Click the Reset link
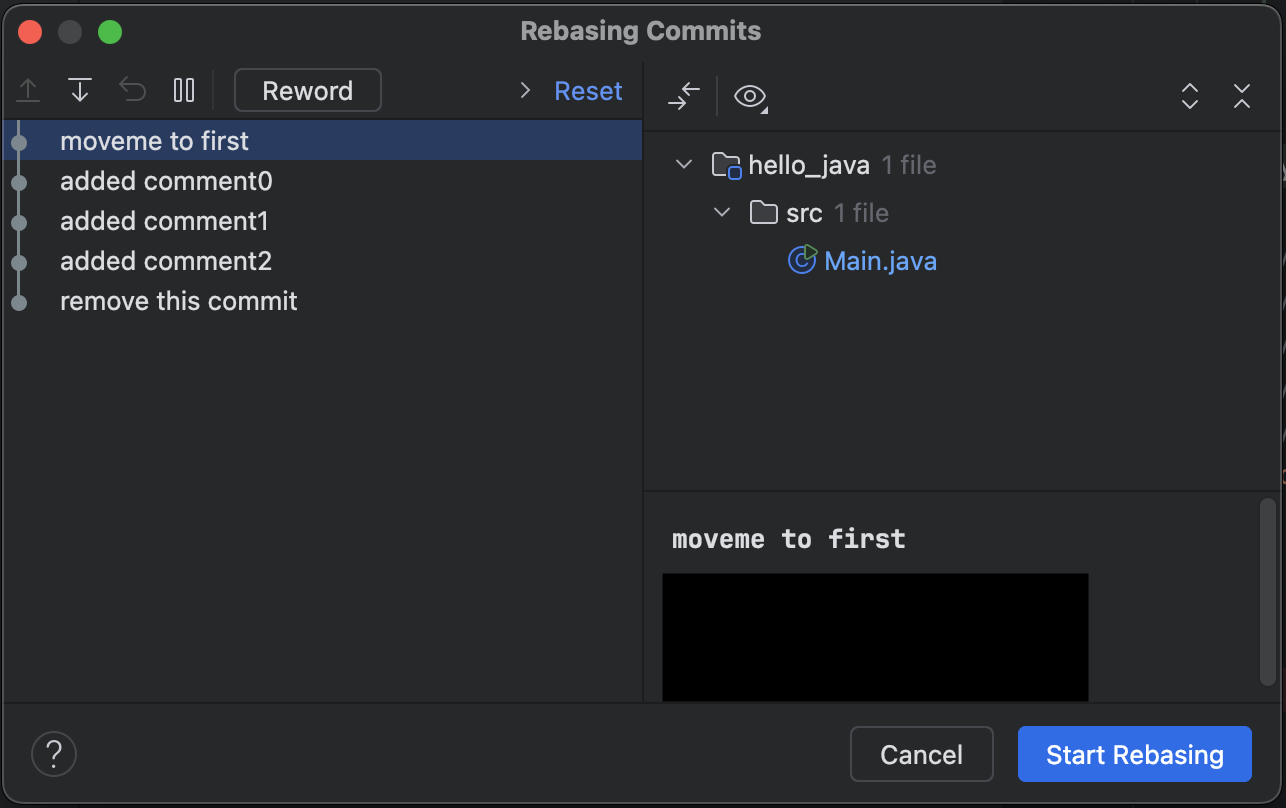 (588, 91)
